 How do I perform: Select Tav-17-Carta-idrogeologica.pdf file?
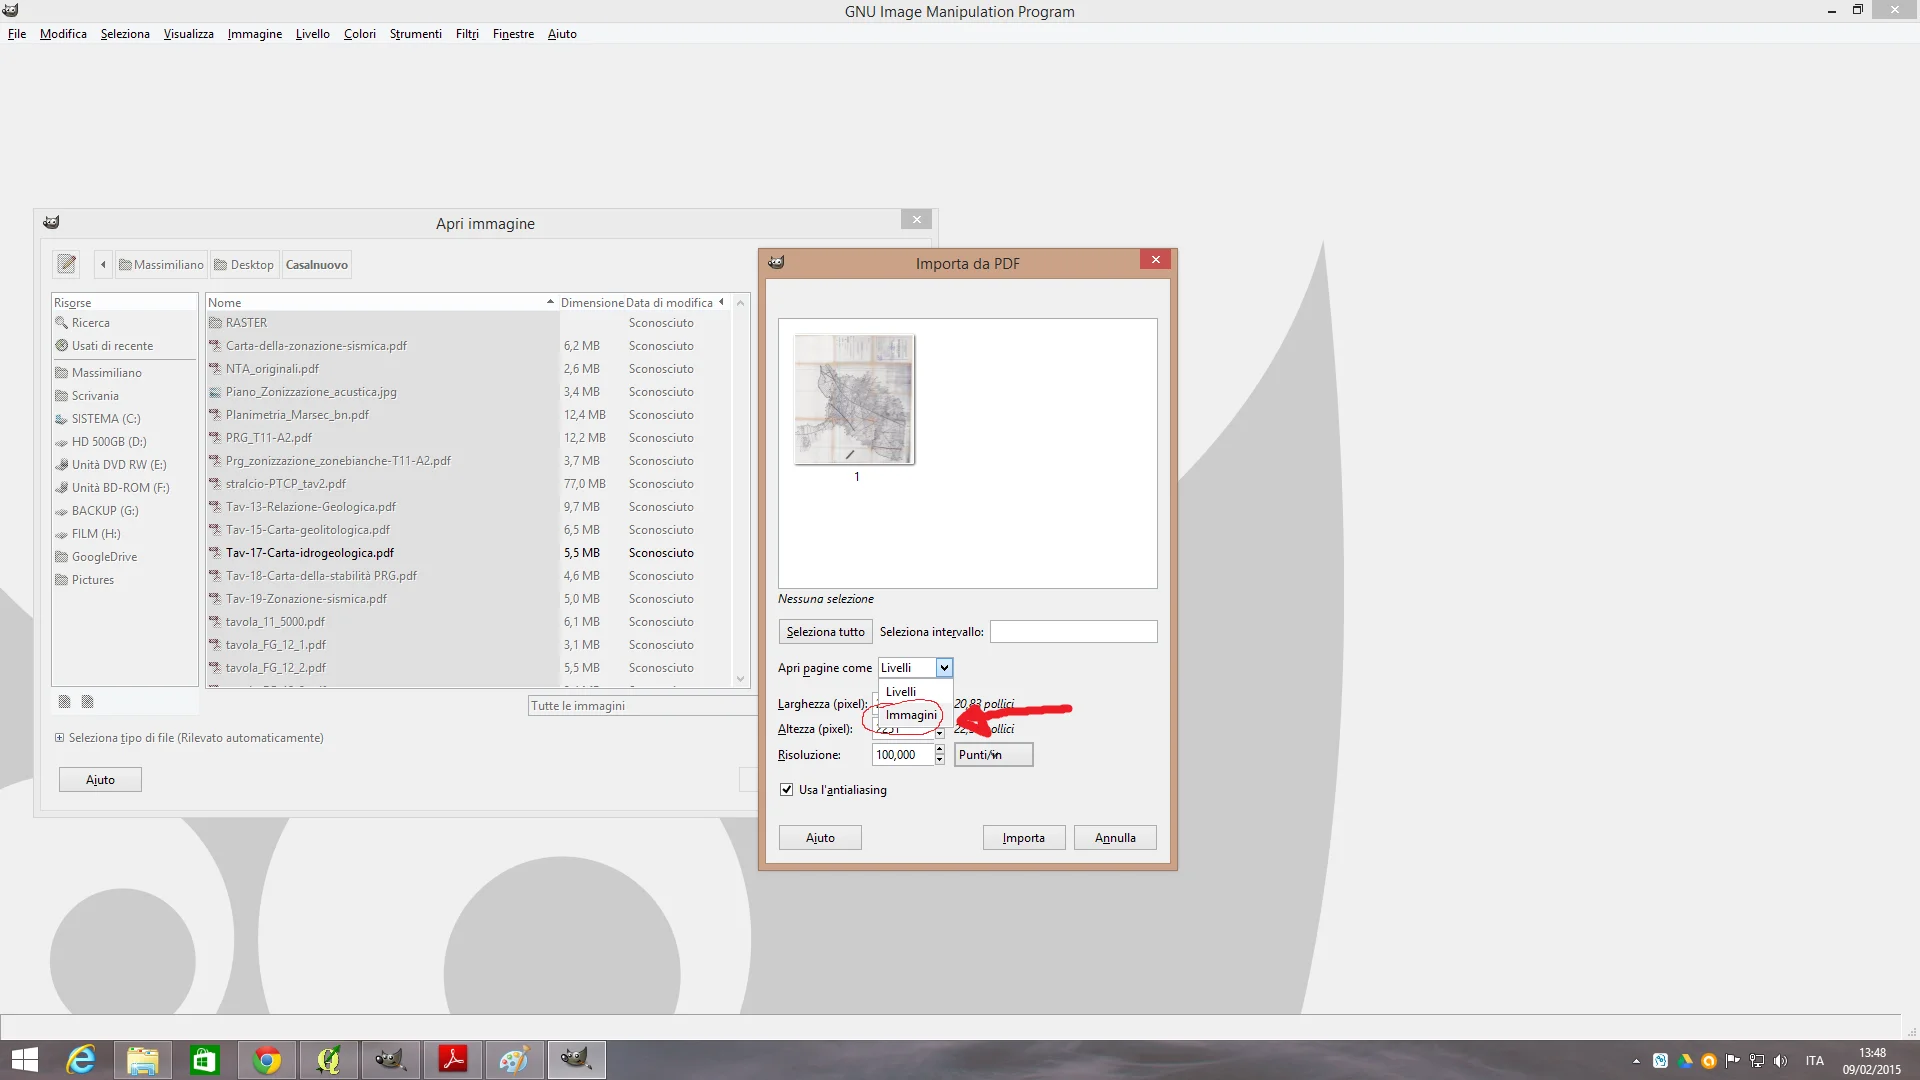(x=468, y=553)
